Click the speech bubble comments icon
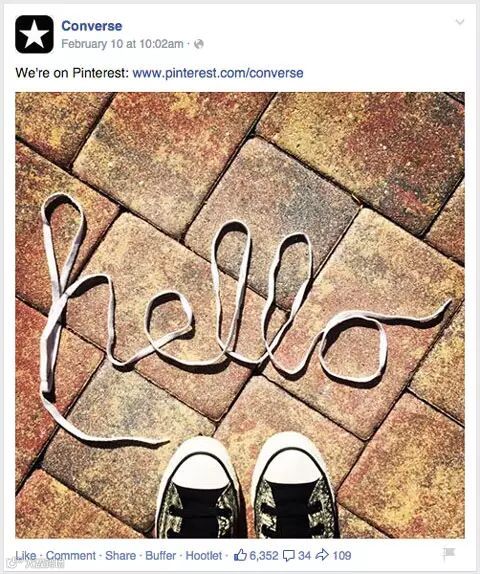480x574 pixels. [x=289, y=556]
